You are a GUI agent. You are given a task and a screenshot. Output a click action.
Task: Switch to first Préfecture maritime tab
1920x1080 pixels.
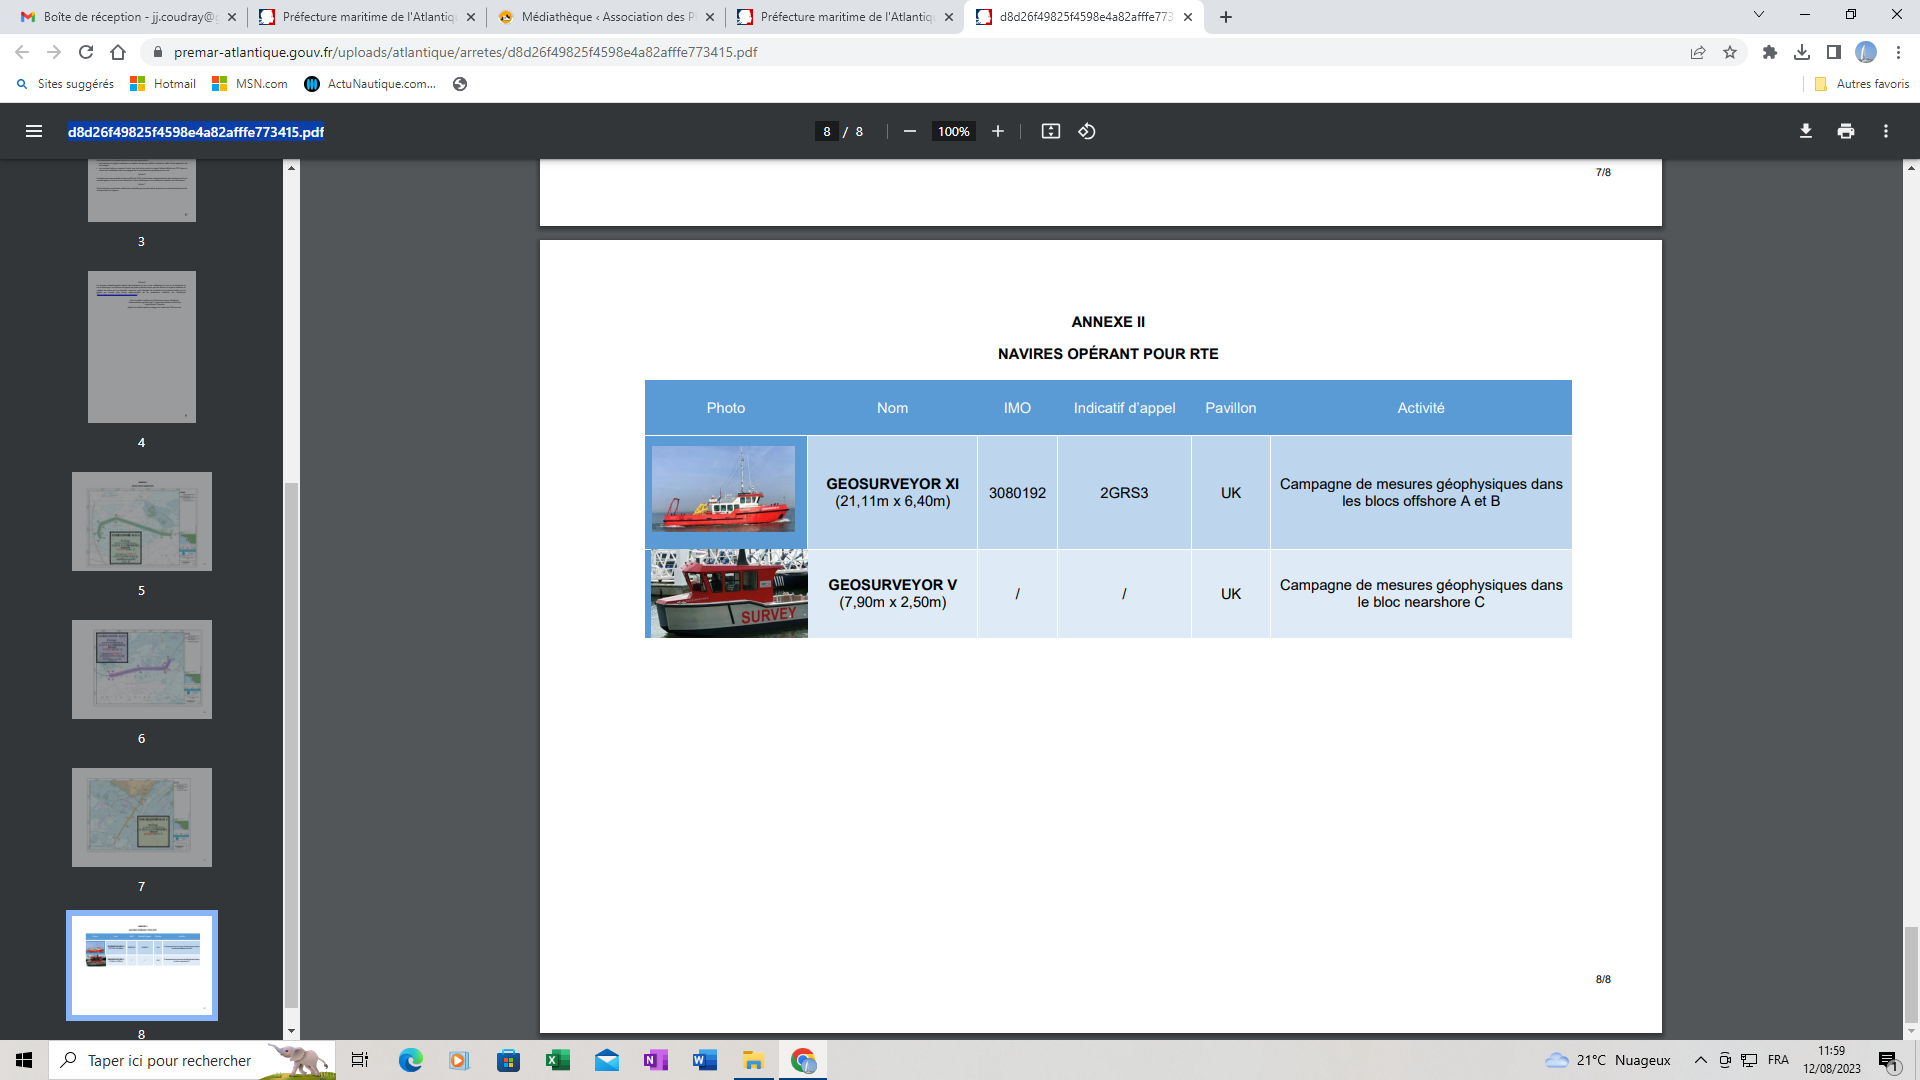point(368,17)
